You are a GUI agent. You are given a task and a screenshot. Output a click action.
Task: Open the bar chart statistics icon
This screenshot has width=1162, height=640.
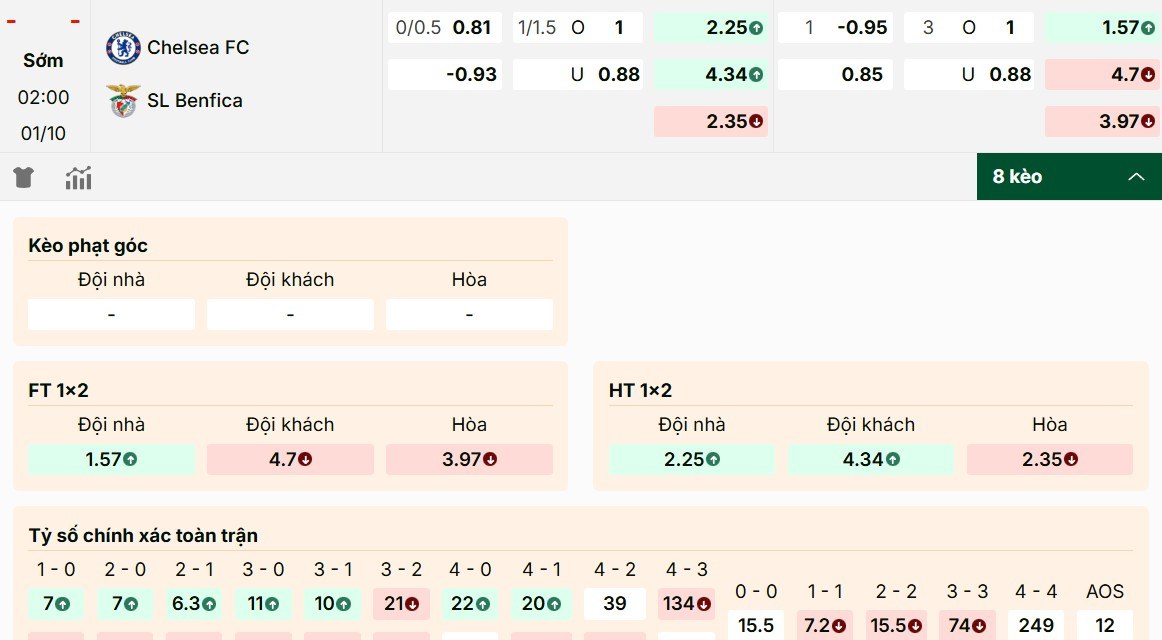[x=78, y=178]
